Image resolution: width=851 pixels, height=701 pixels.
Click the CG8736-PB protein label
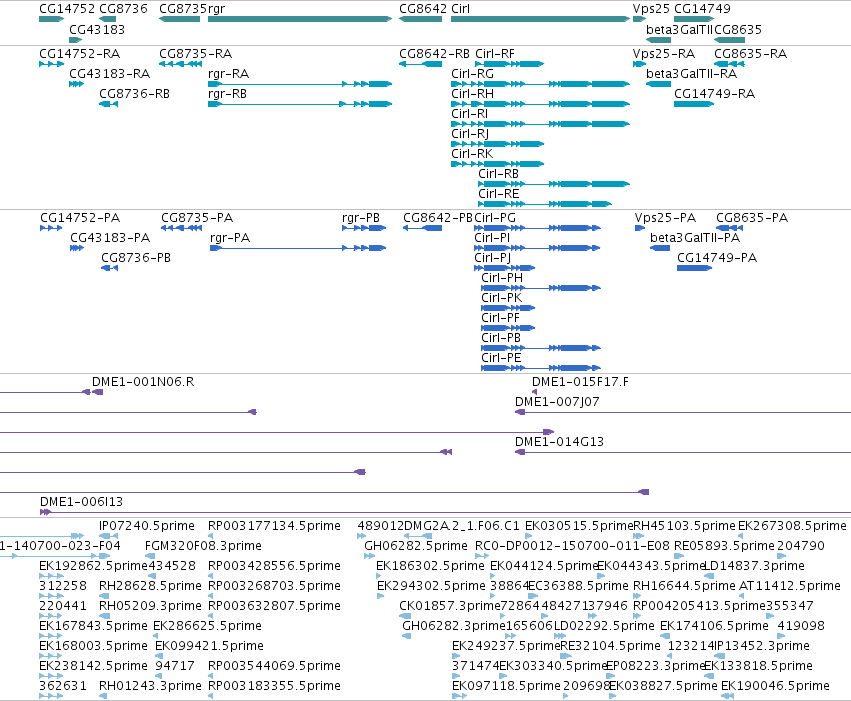click(136, 258)
